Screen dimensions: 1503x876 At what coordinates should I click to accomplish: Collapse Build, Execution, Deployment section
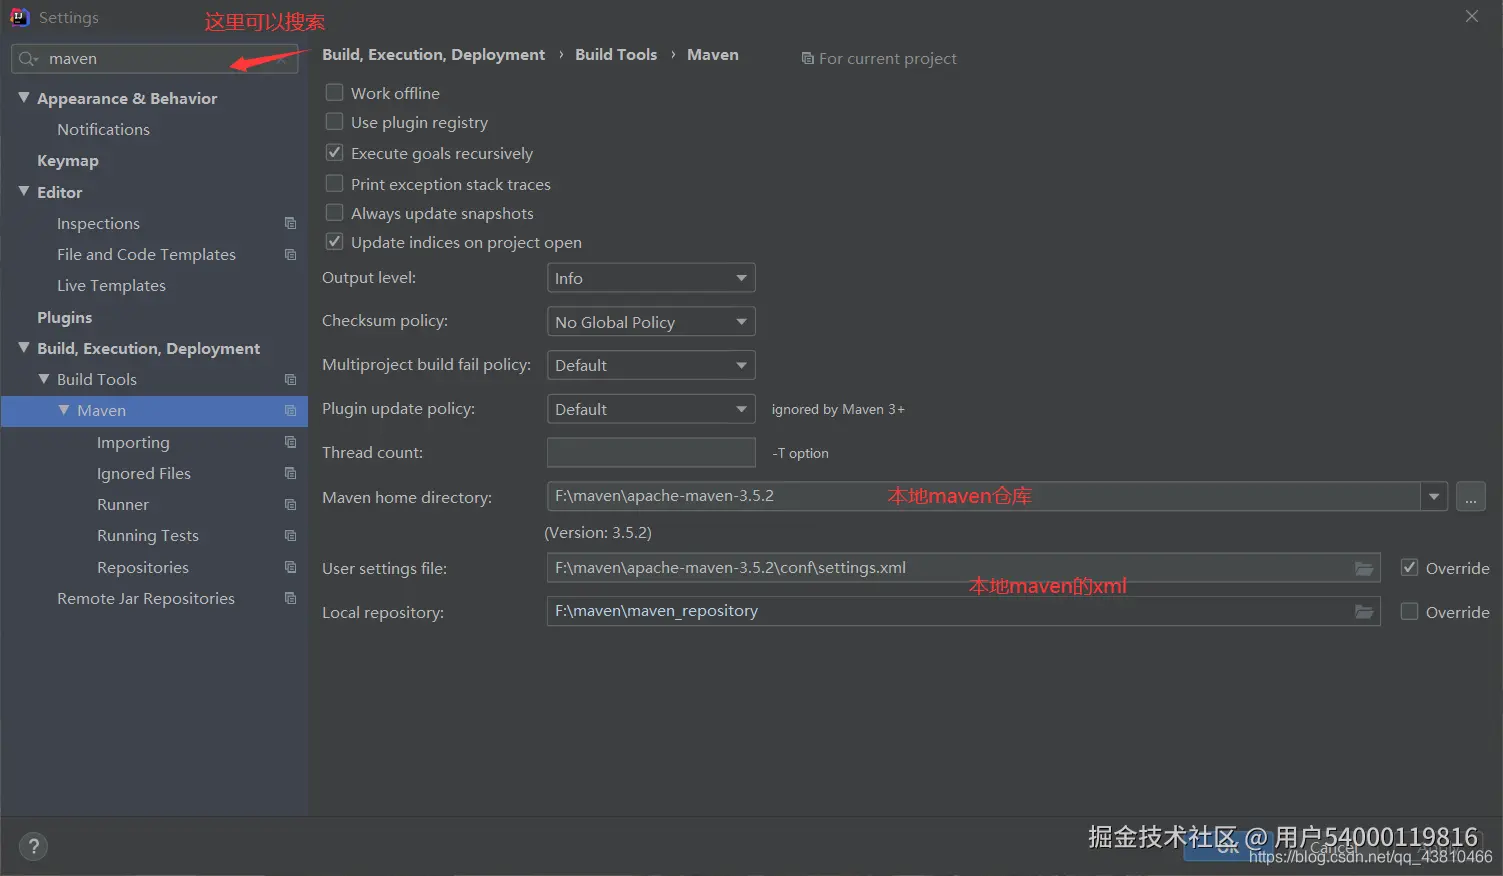pyautogui.click(x=24, y=347)
